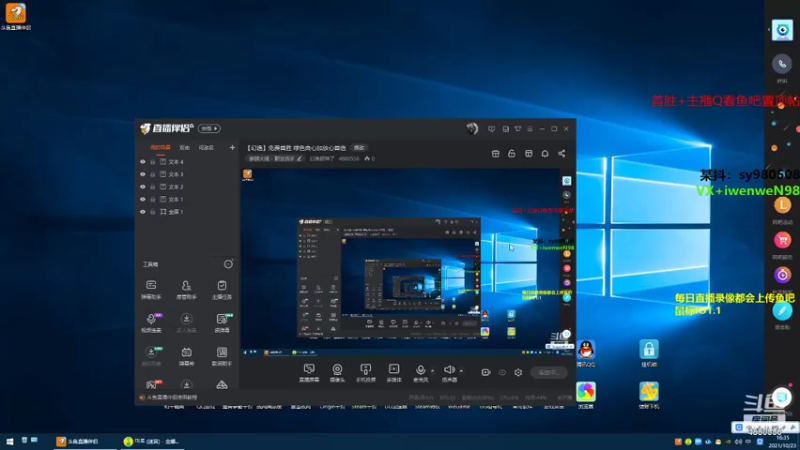The image size is (800, 450).
Task: Click the start streaming button
Action: tap(548, 372)
